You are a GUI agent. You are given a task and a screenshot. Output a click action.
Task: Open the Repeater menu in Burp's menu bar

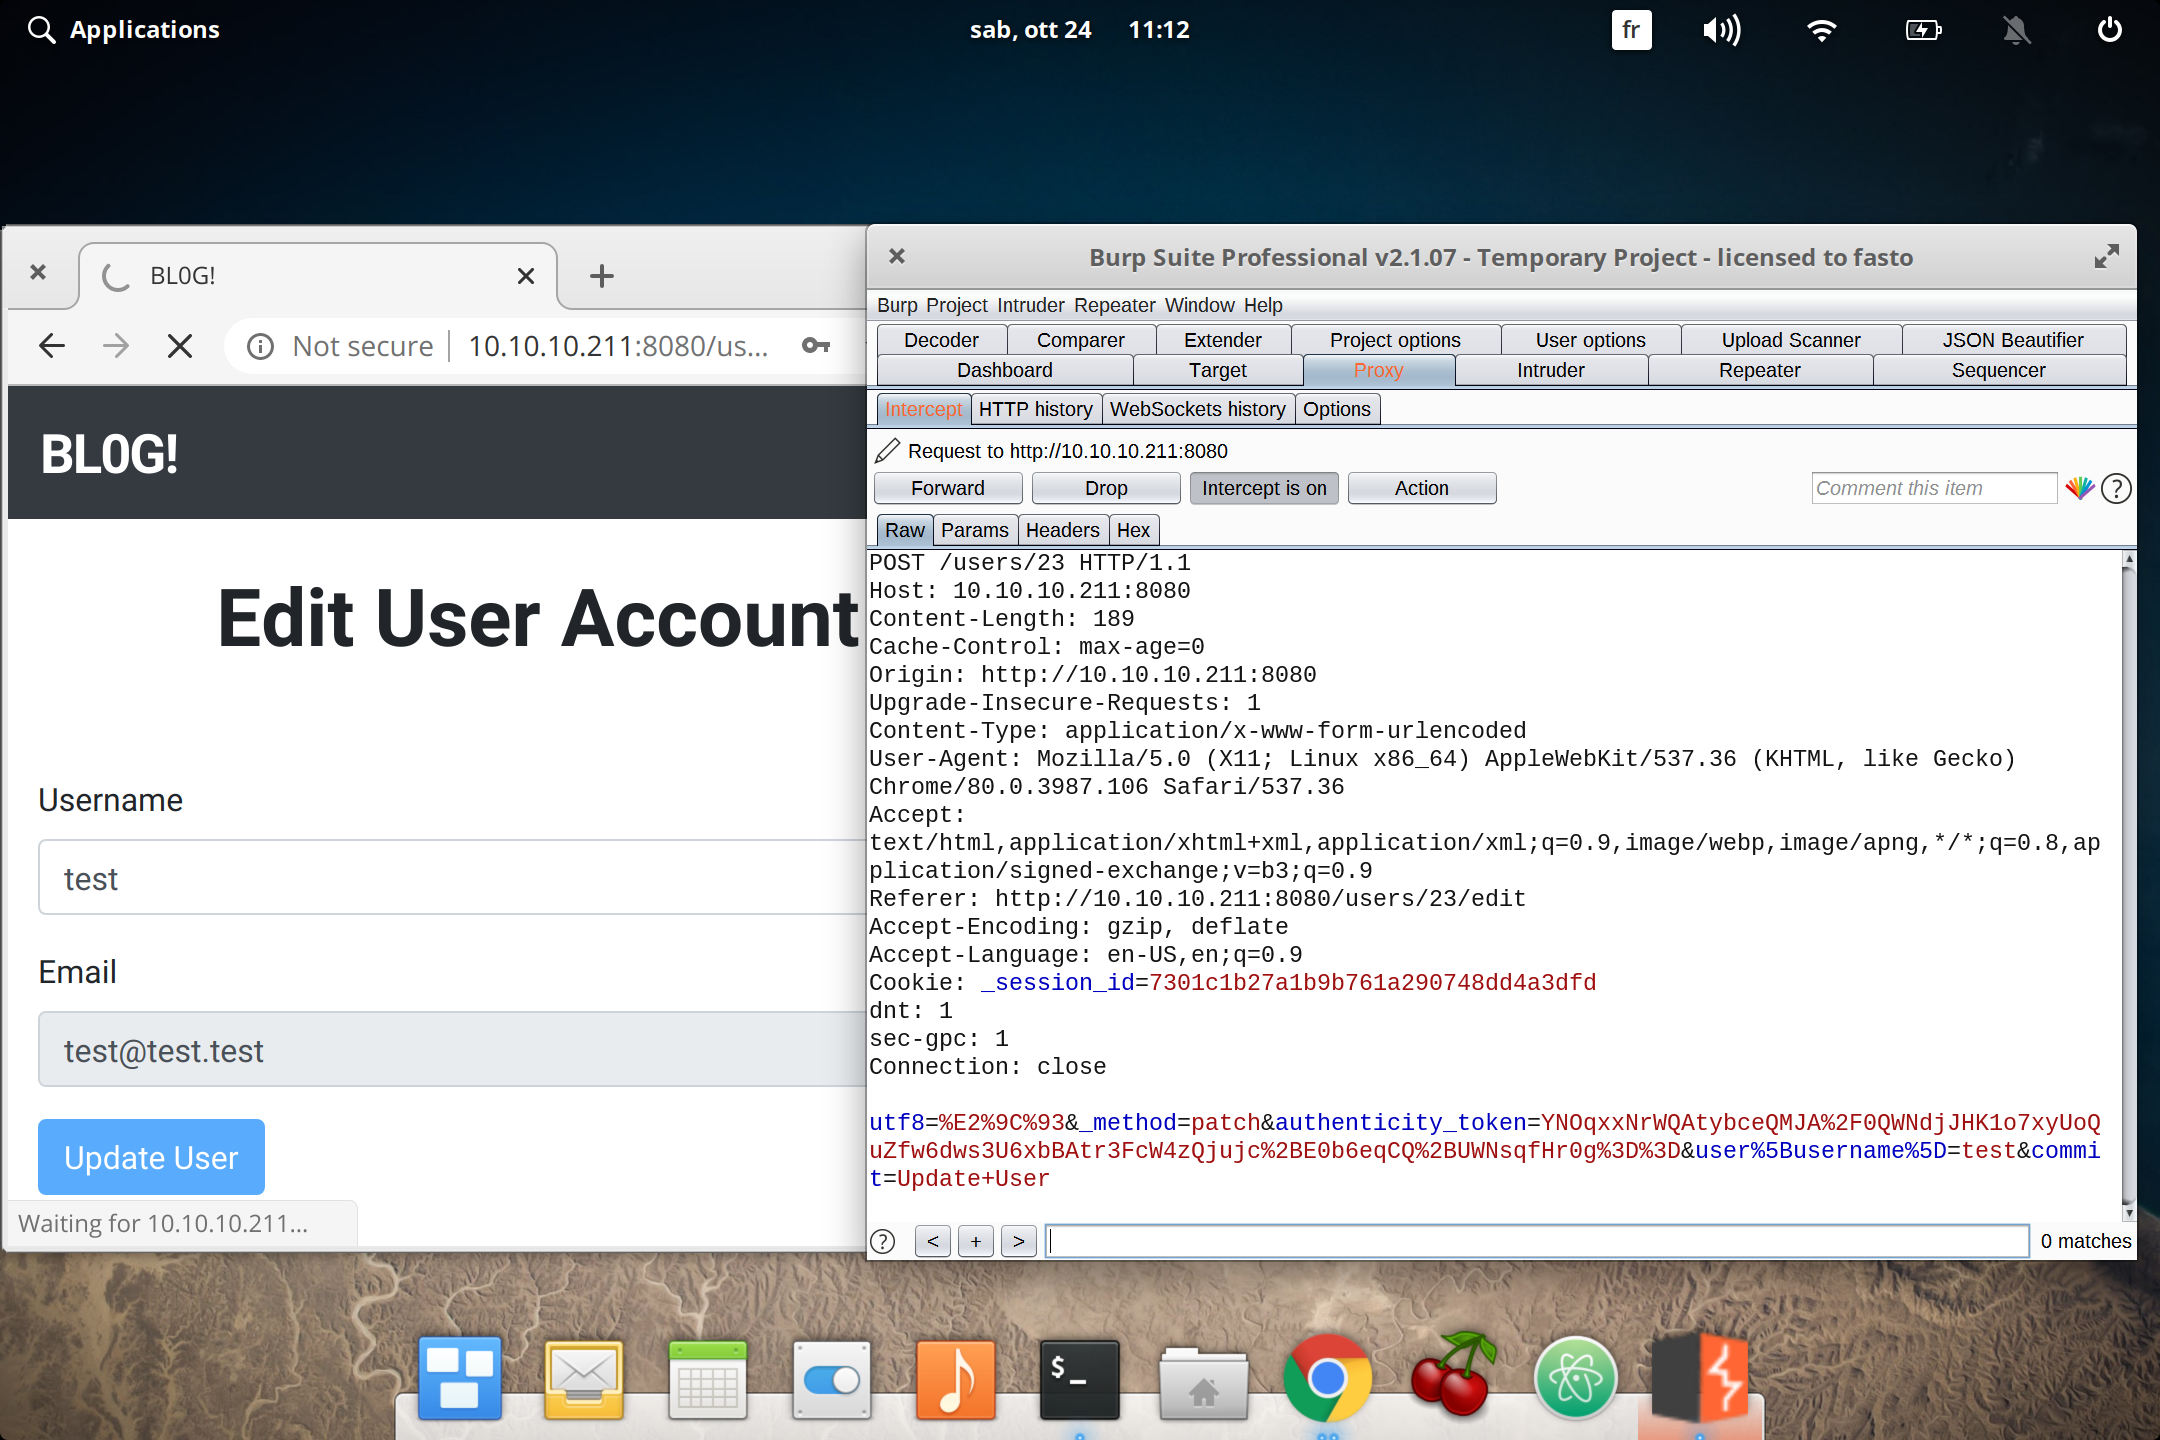point(1115,305)
